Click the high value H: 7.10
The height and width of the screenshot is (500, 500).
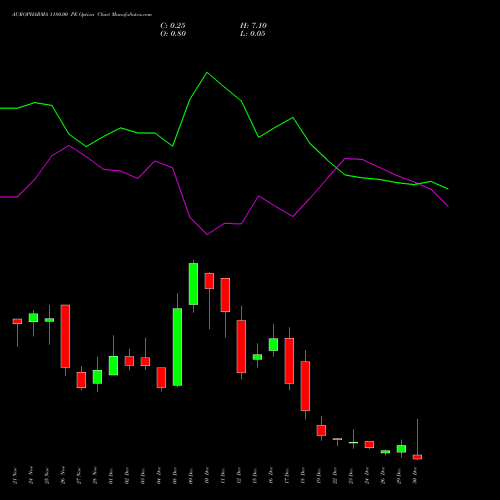pyautogui.click(x=253, y=26)
